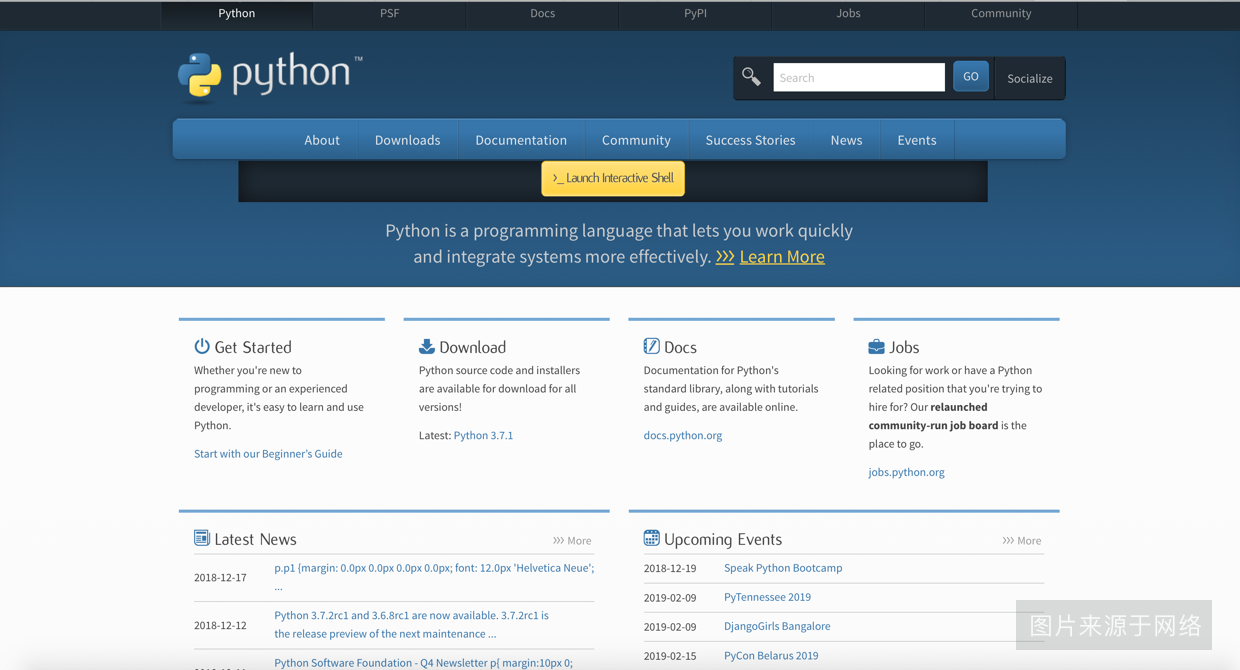
Task: Click the Download arrow icon
Action: pos(427,346)
